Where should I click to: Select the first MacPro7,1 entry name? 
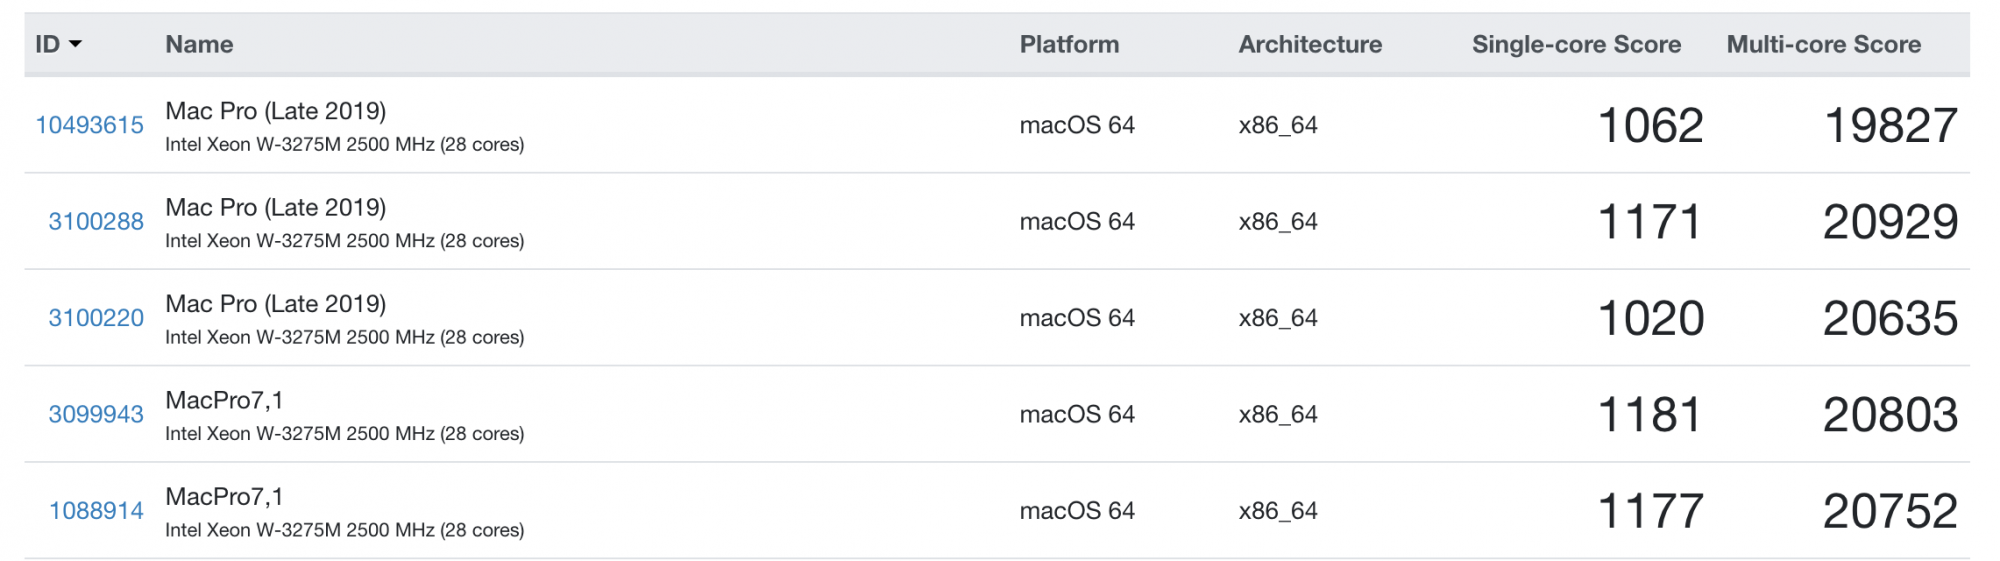(224, 400)
